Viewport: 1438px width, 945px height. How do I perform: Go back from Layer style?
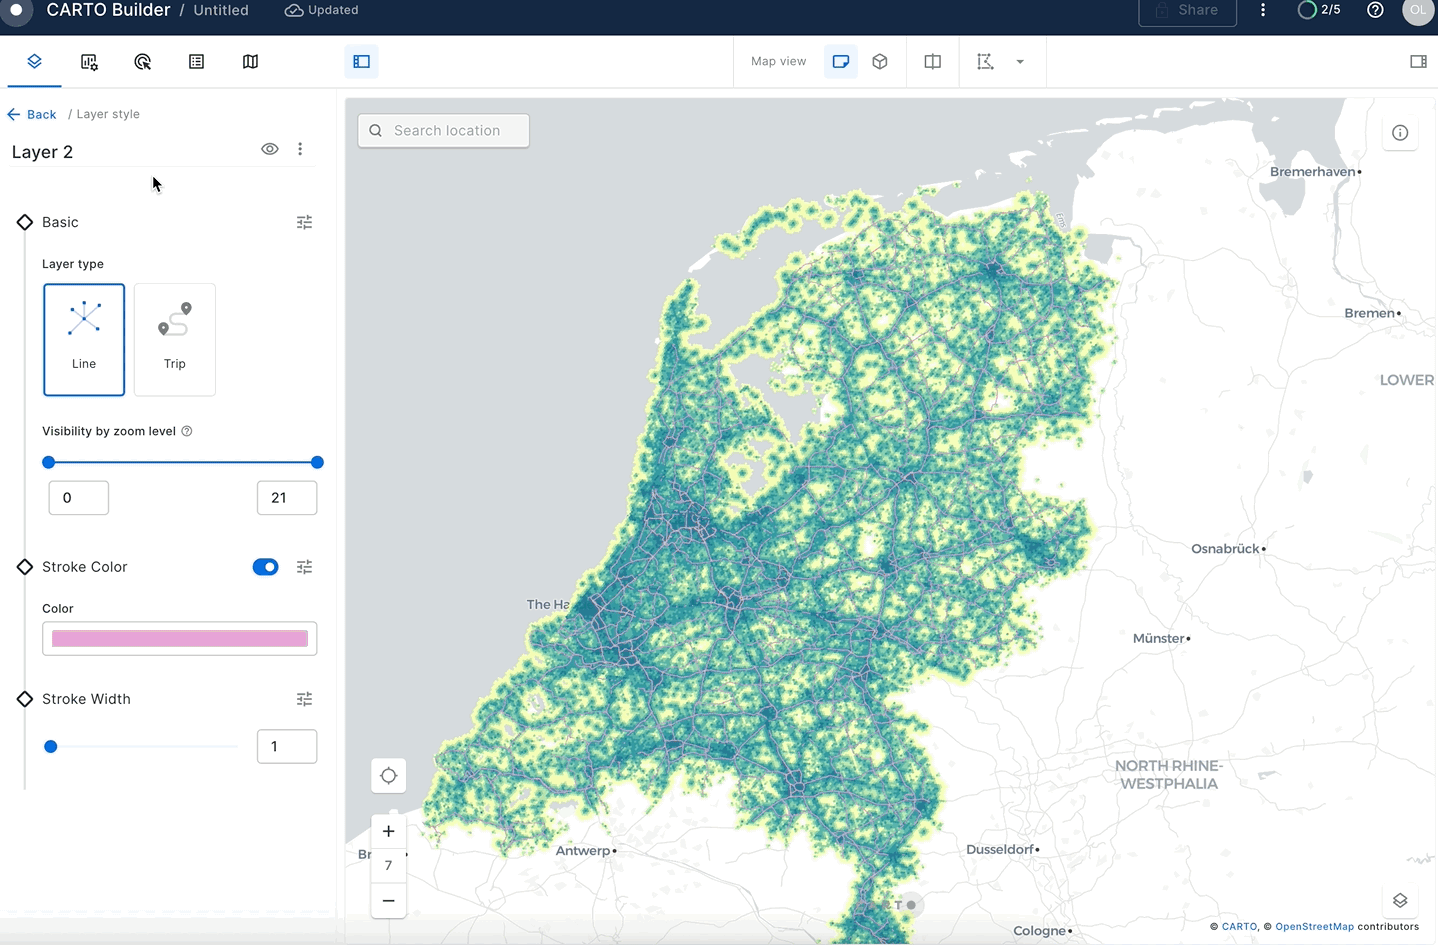[32, 113]
